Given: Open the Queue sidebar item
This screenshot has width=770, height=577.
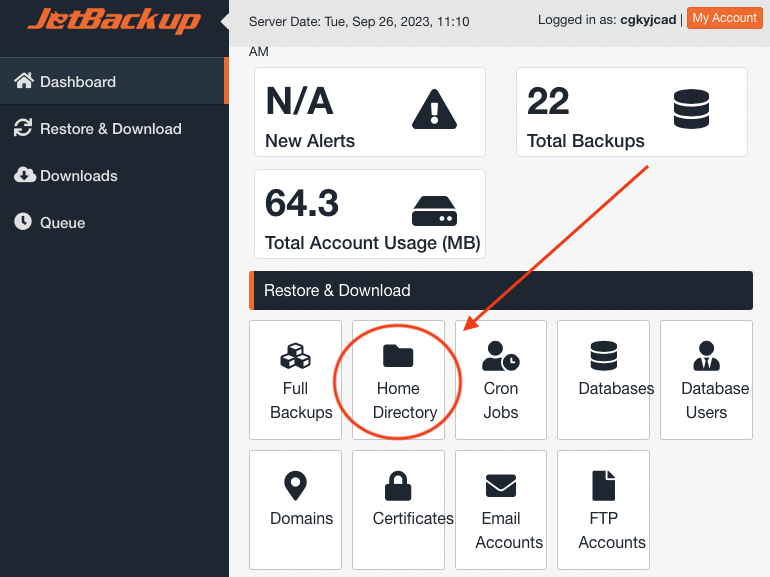Looking at the screenshot, I should (x=114, y=222).
